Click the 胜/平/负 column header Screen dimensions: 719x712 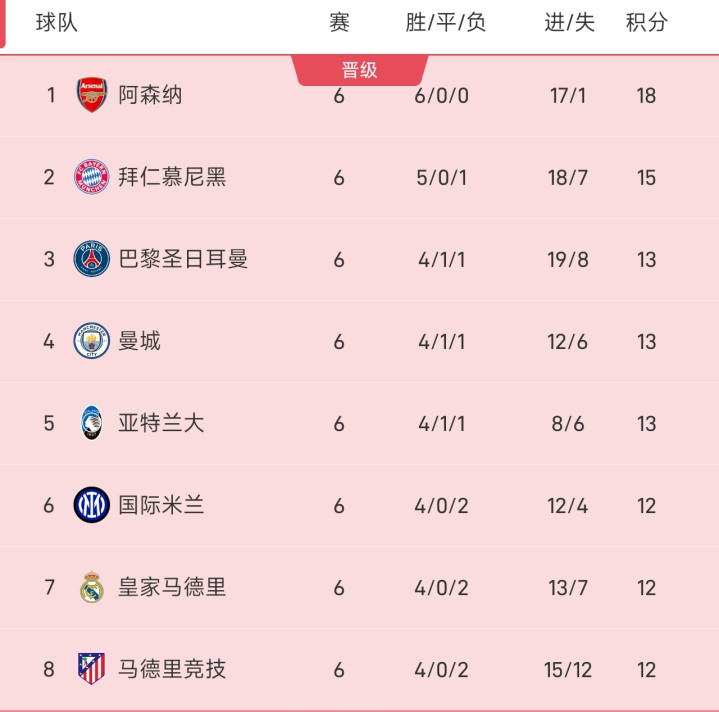coord(445,22)
